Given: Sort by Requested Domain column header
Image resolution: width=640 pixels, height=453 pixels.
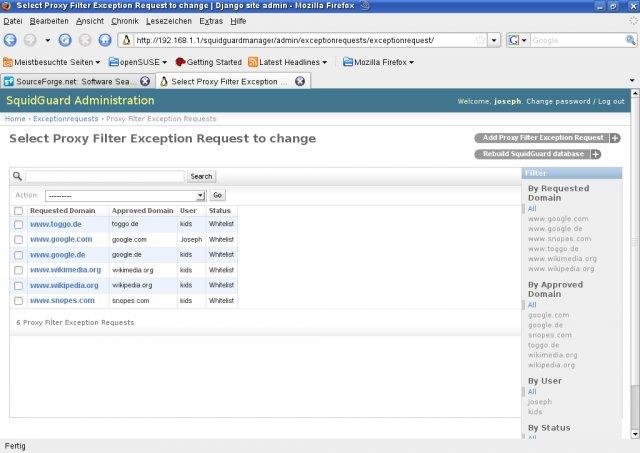Looking at the screenshot, I should [x=62, y=211].
